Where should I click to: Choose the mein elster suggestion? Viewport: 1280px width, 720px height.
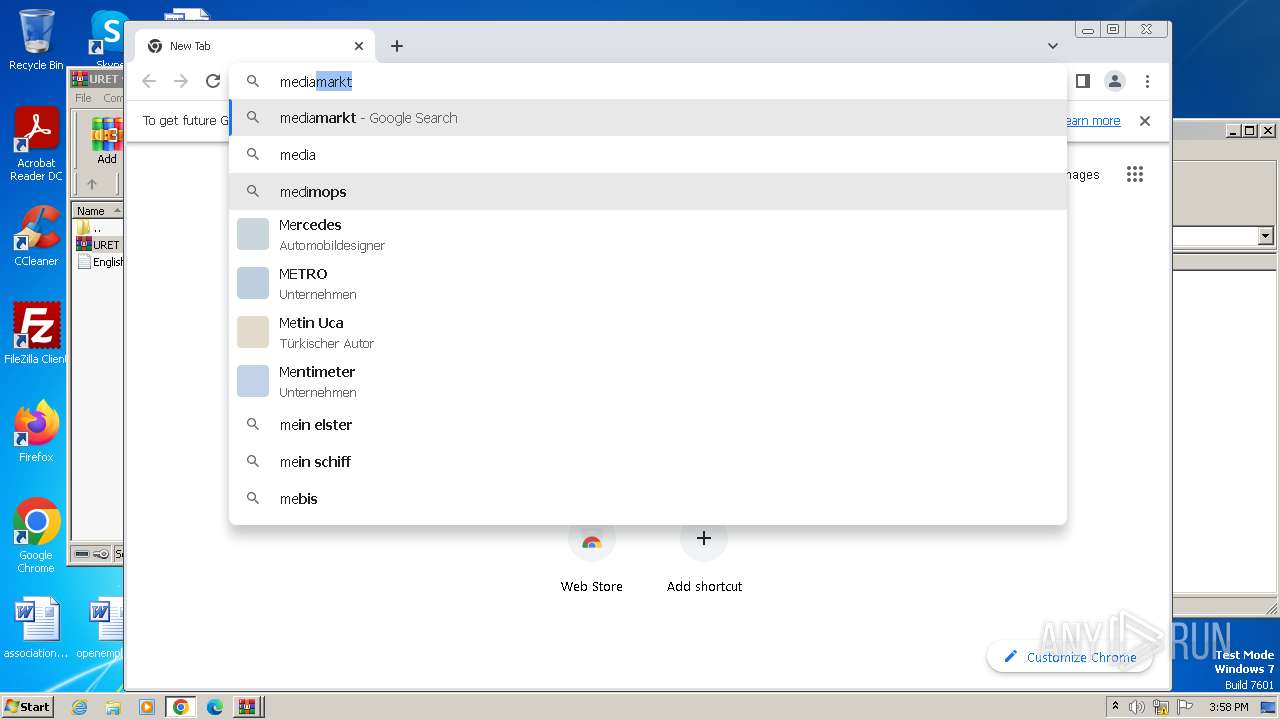[648, 425]
